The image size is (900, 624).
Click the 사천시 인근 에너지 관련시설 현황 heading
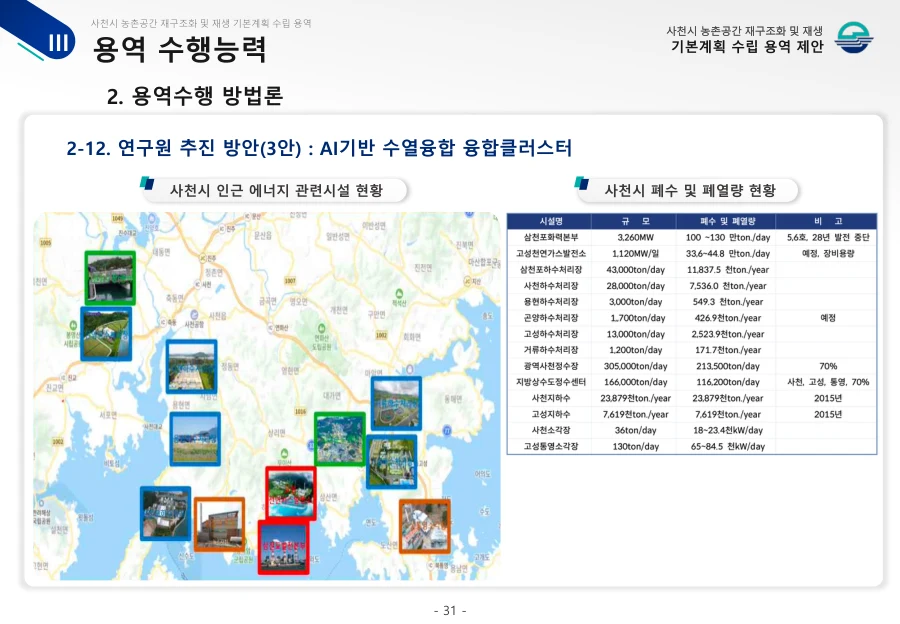click(276, 191)
